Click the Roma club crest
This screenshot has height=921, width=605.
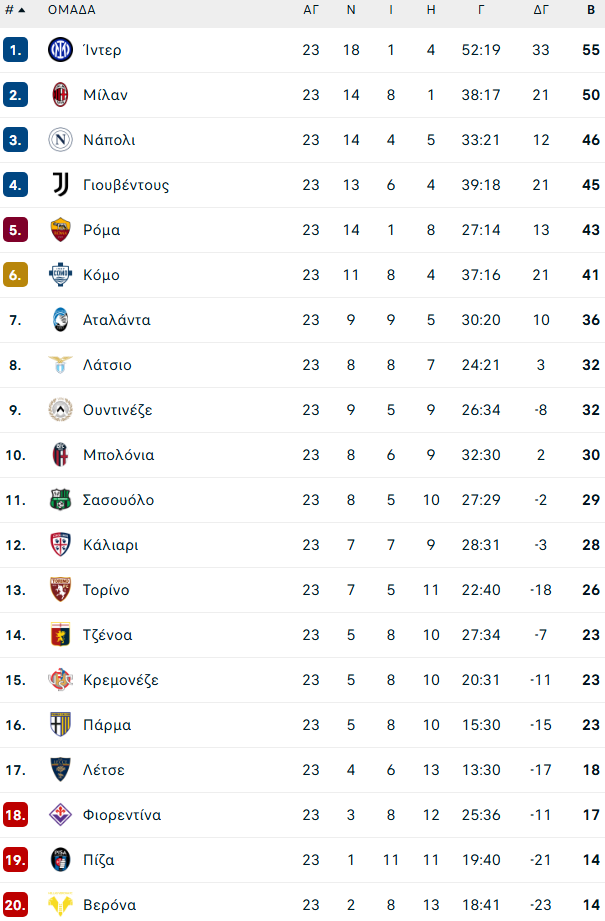(x=61, y=230)
